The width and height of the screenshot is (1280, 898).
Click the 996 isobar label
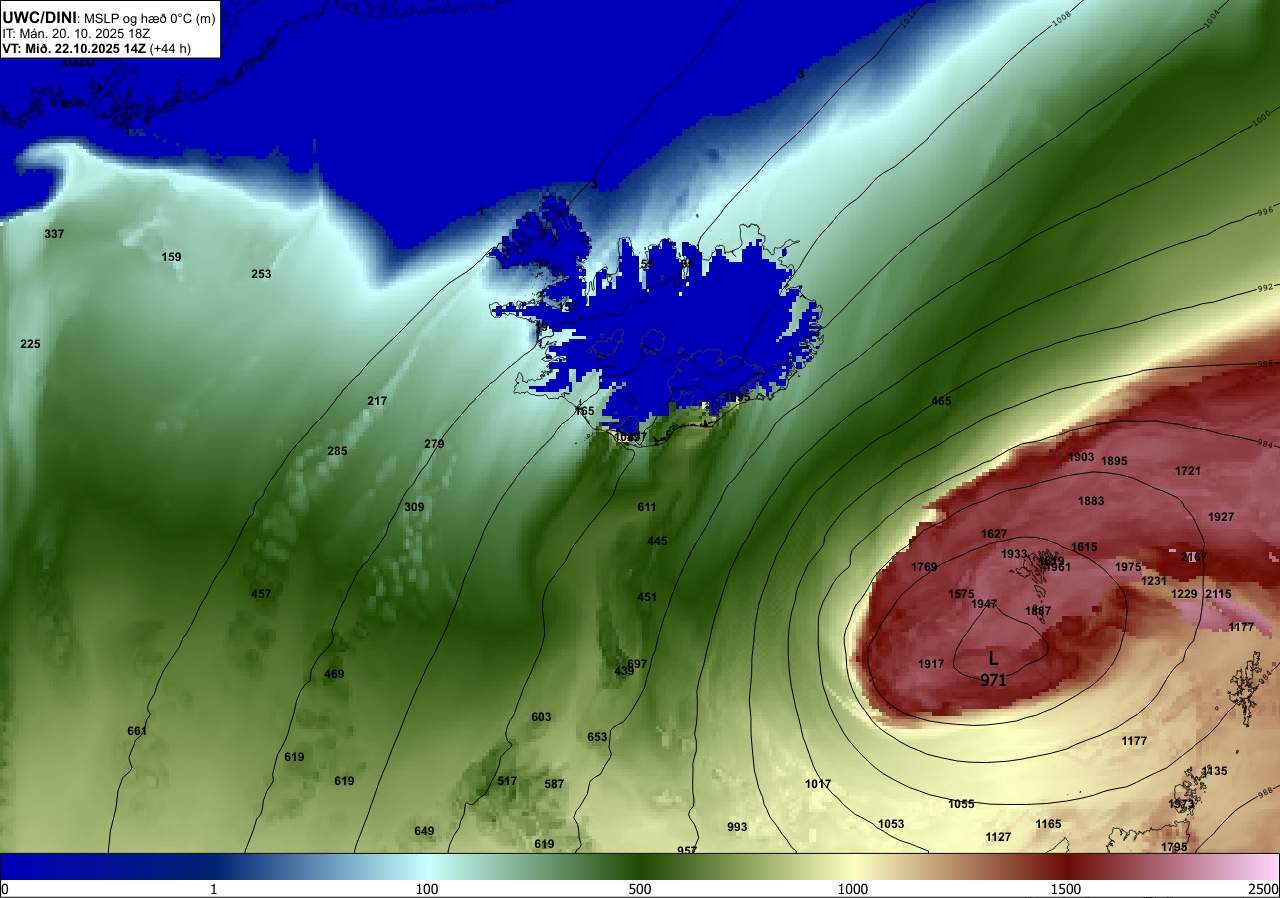tap(1264, 212)
